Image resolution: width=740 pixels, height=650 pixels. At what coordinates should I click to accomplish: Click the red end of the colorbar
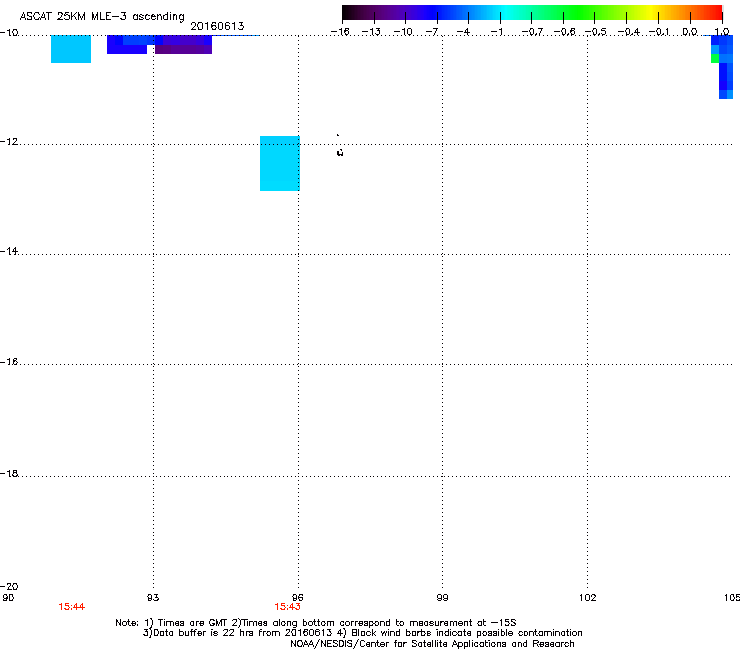[x=713, y=12]
